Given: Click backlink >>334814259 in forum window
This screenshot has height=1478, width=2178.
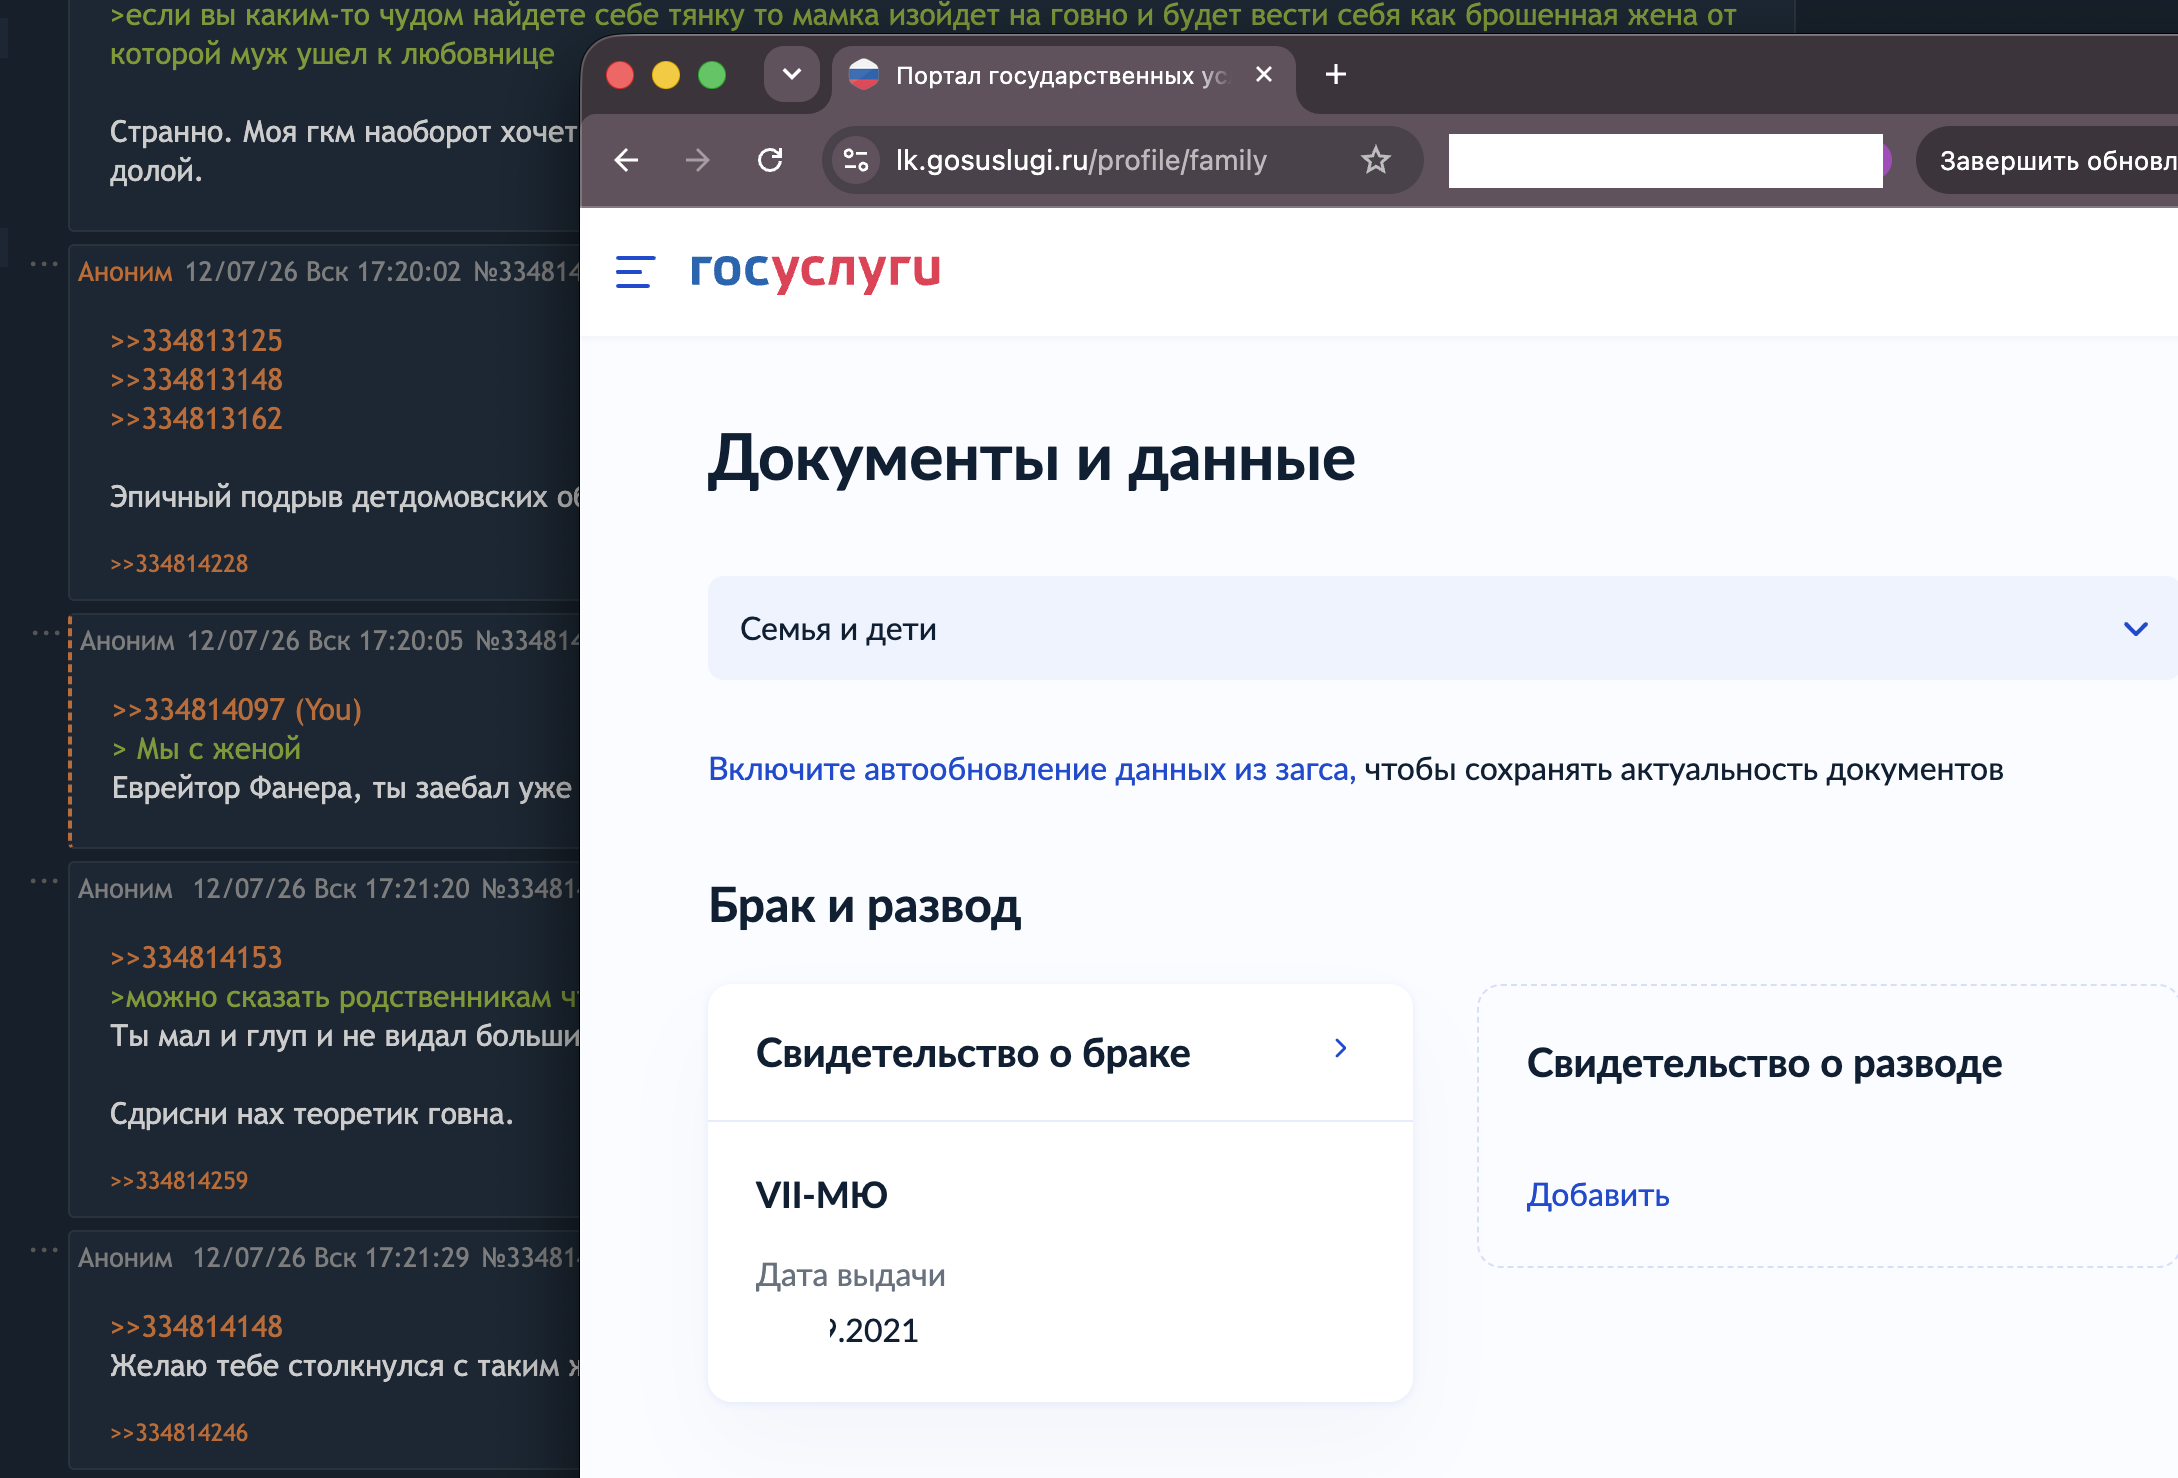Looking at the screenshot, I should (x=179, y=1180).
